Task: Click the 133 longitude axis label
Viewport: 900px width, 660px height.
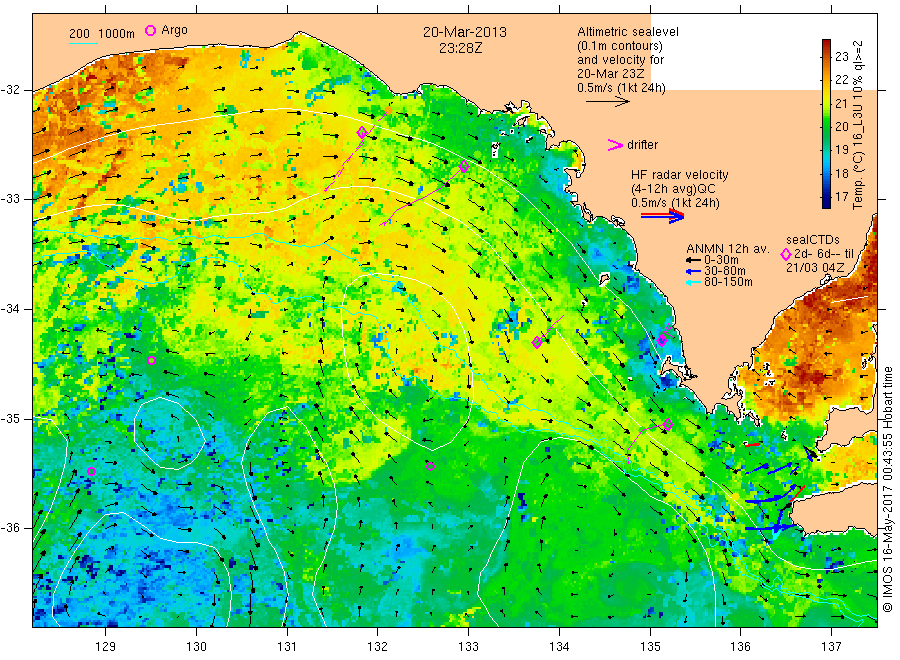Action: point(468,647)
